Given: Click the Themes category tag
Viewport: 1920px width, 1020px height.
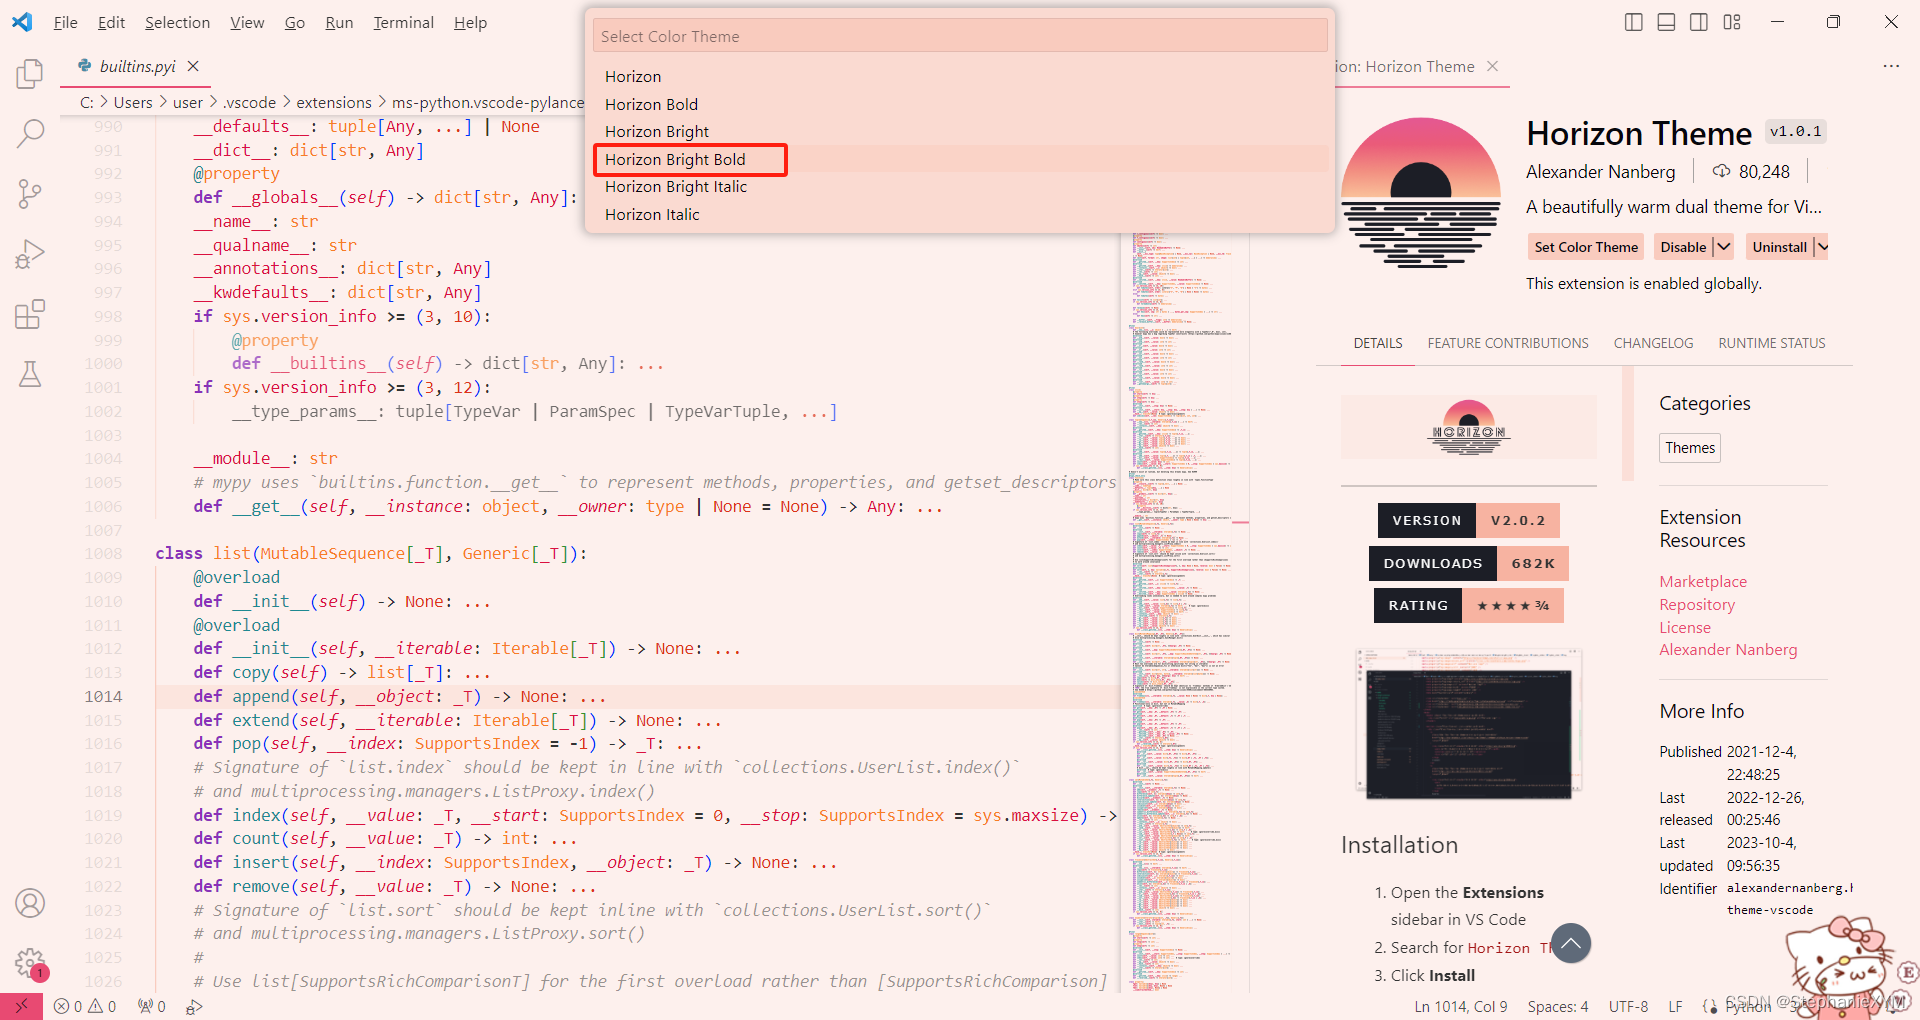Looking at the screenshot, I should tap(1690, 448).
